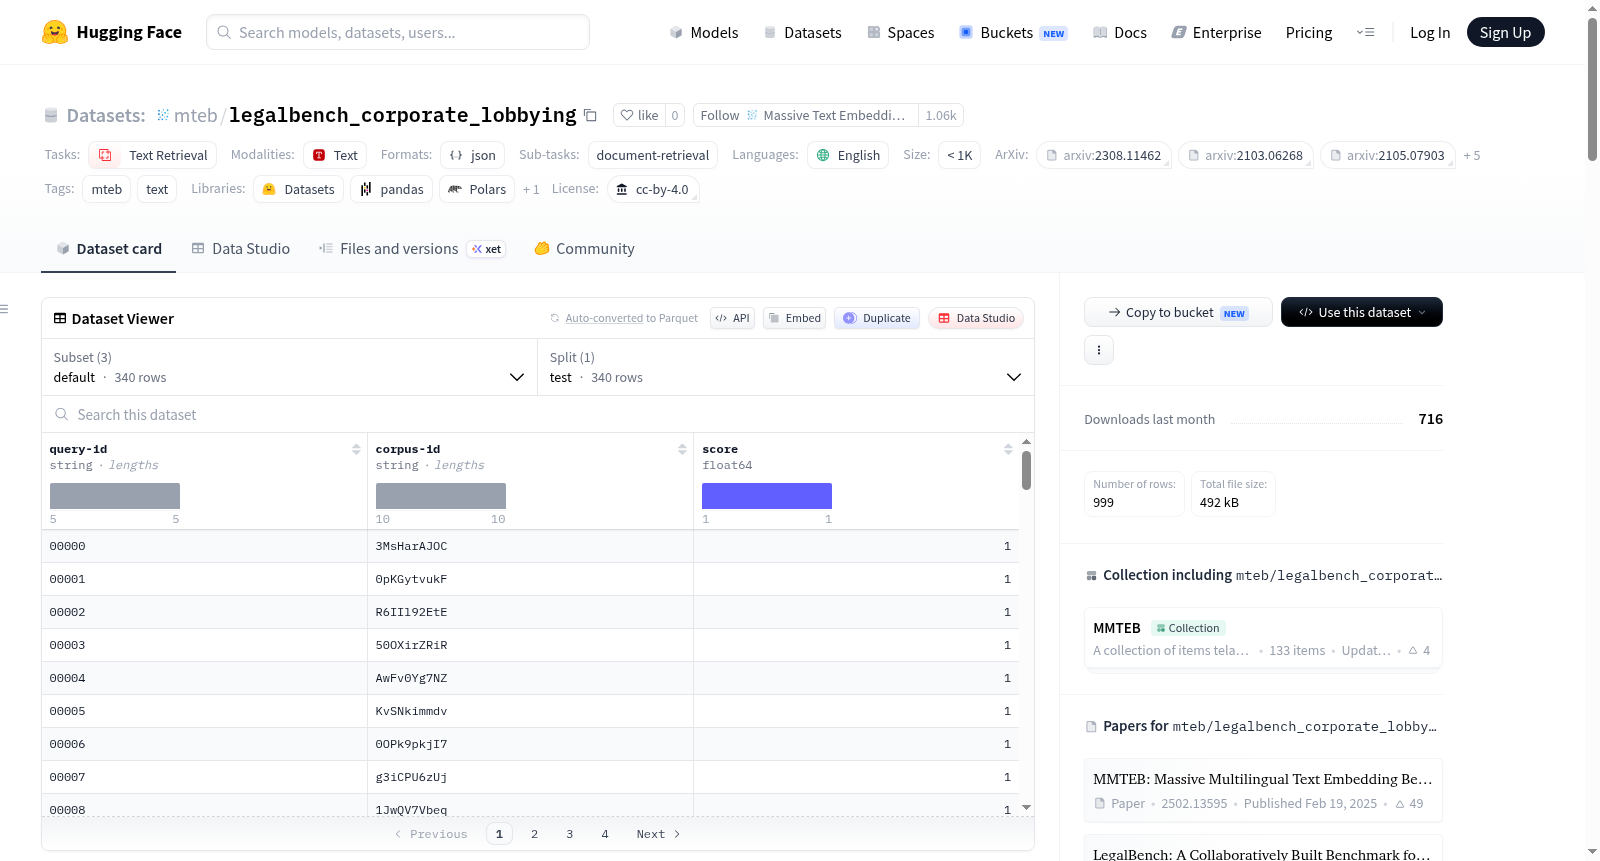The height and width of the screenshot is (861, 1600).
Task: Show the +5 more arXiv tags
Action: pos(1472,156)
